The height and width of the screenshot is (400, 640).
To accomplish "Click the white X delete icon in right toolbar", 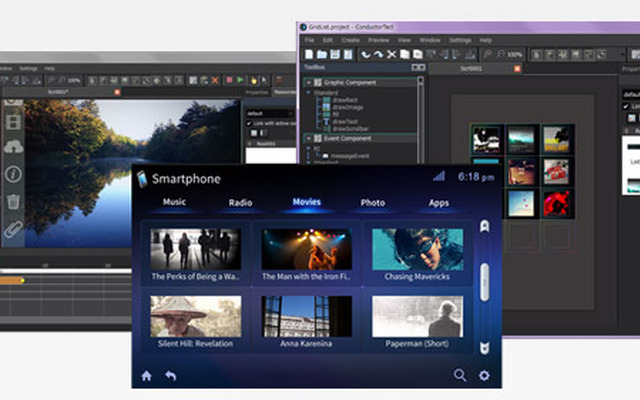I will coord(391,54).
